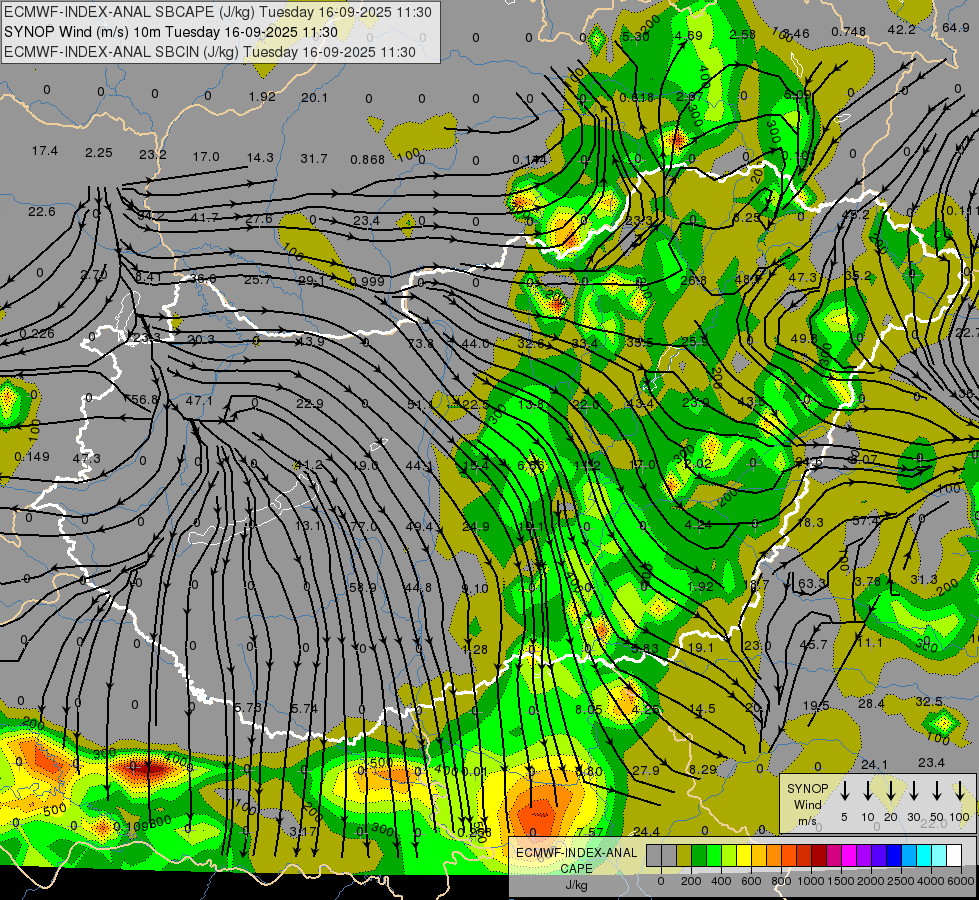The height and width of the screenshot is (900, 979).
Task: Select the station value 73.8
Action: [420, 344]
